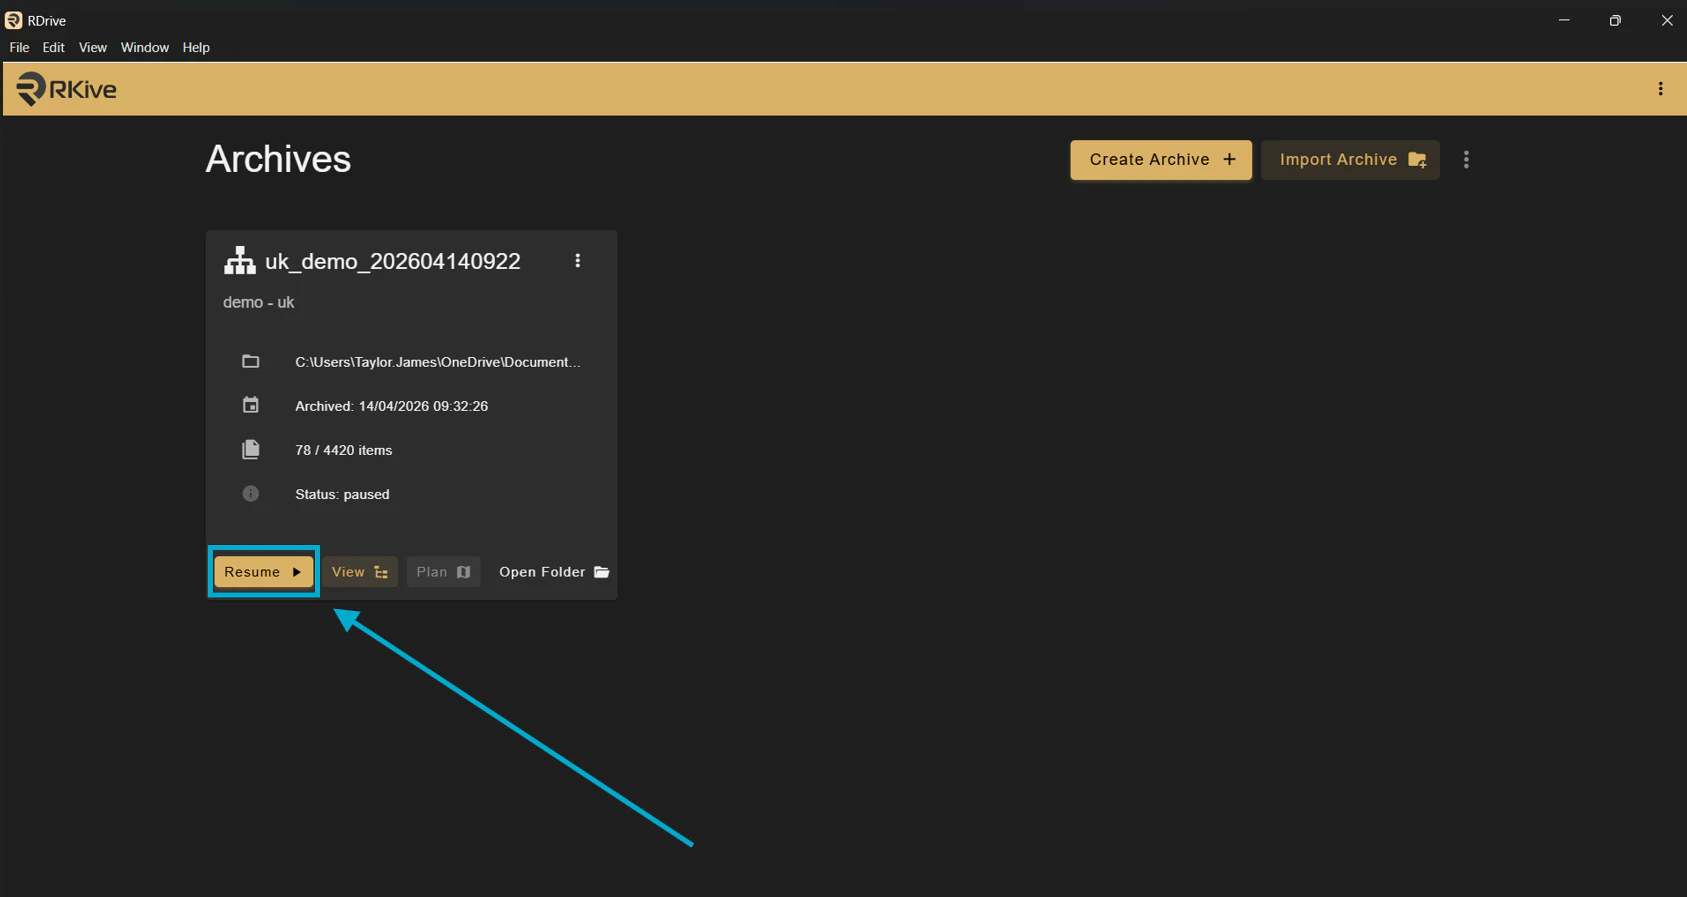This screenshot has height=897, width=1687.
Task: Open the Window menu
Action: 145,47
